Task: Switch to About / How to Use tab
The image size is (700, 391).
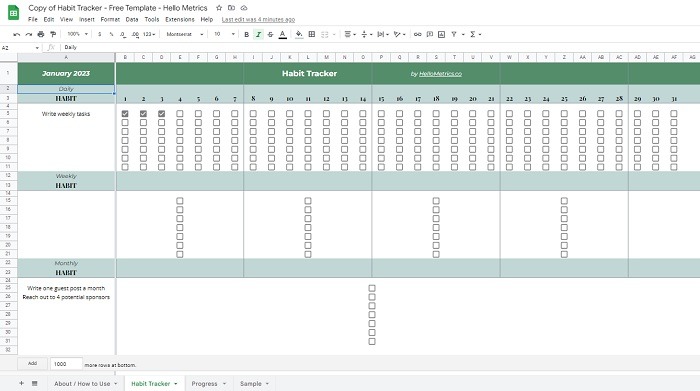Action: pos(85,383)
